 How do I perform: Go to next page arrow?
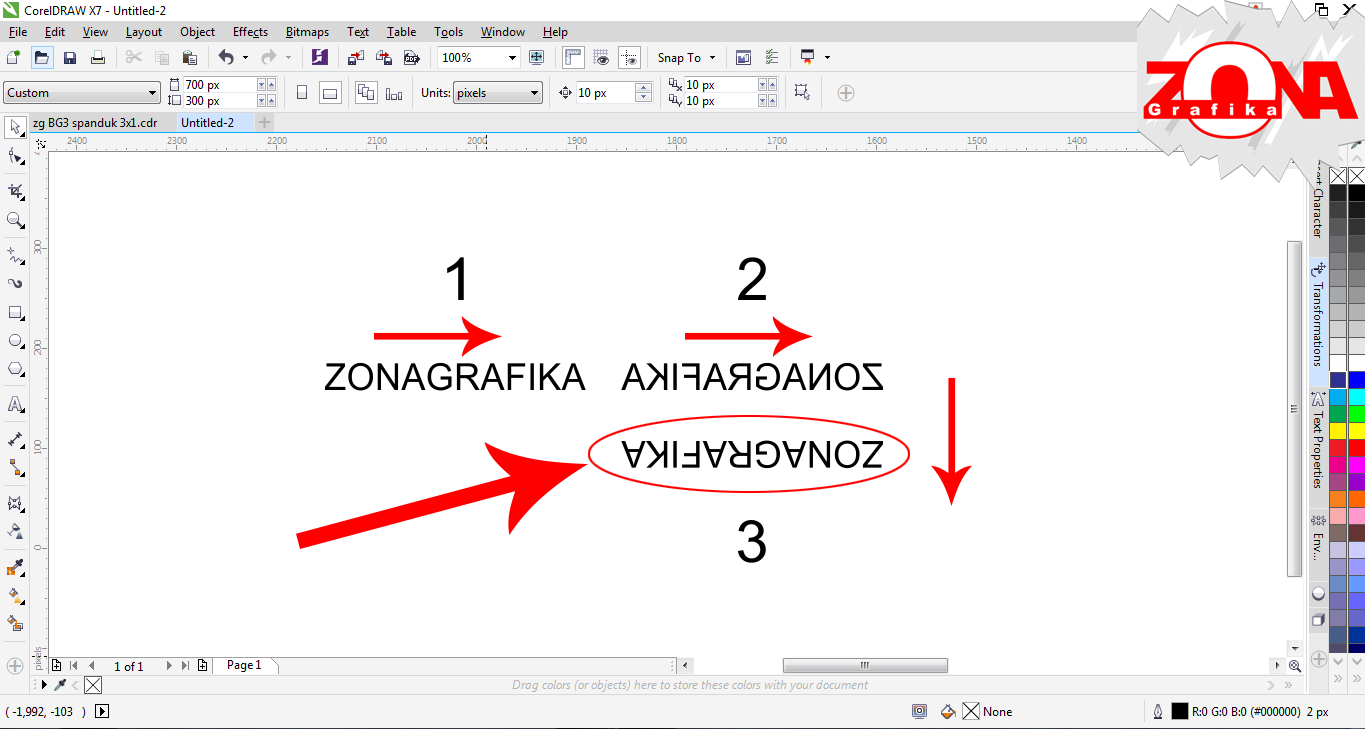coord(169,665)
